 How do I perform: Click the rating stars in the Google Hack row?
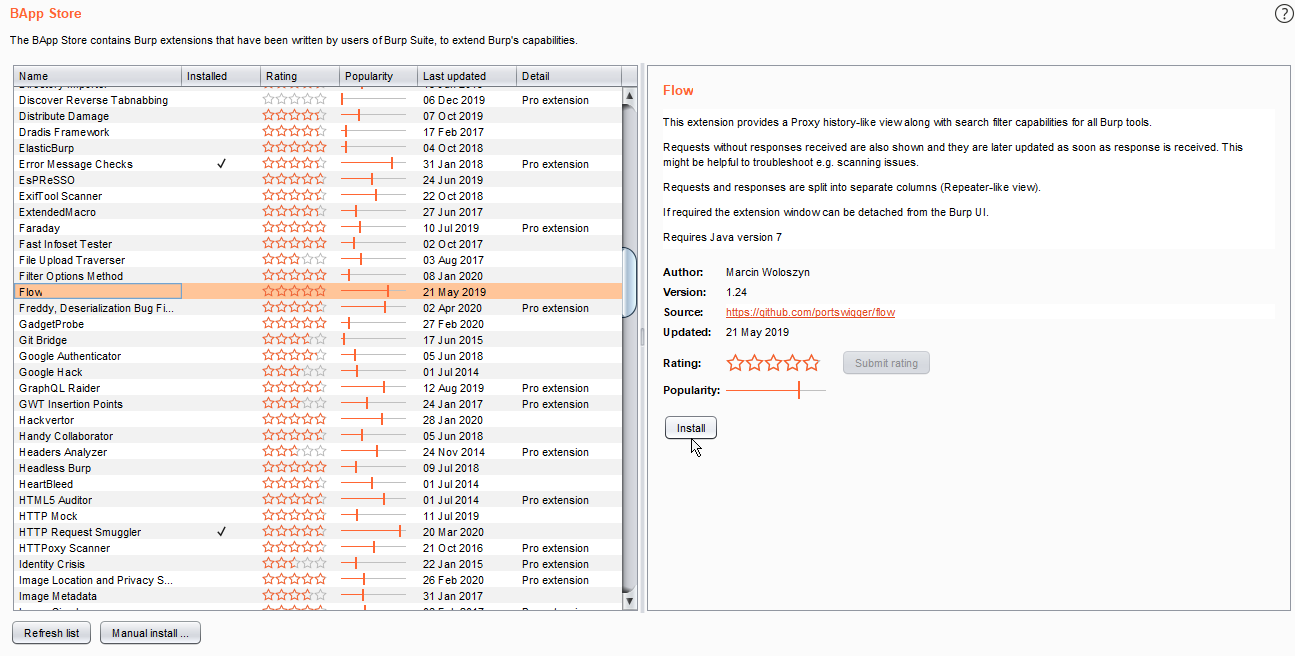(294, 372)
